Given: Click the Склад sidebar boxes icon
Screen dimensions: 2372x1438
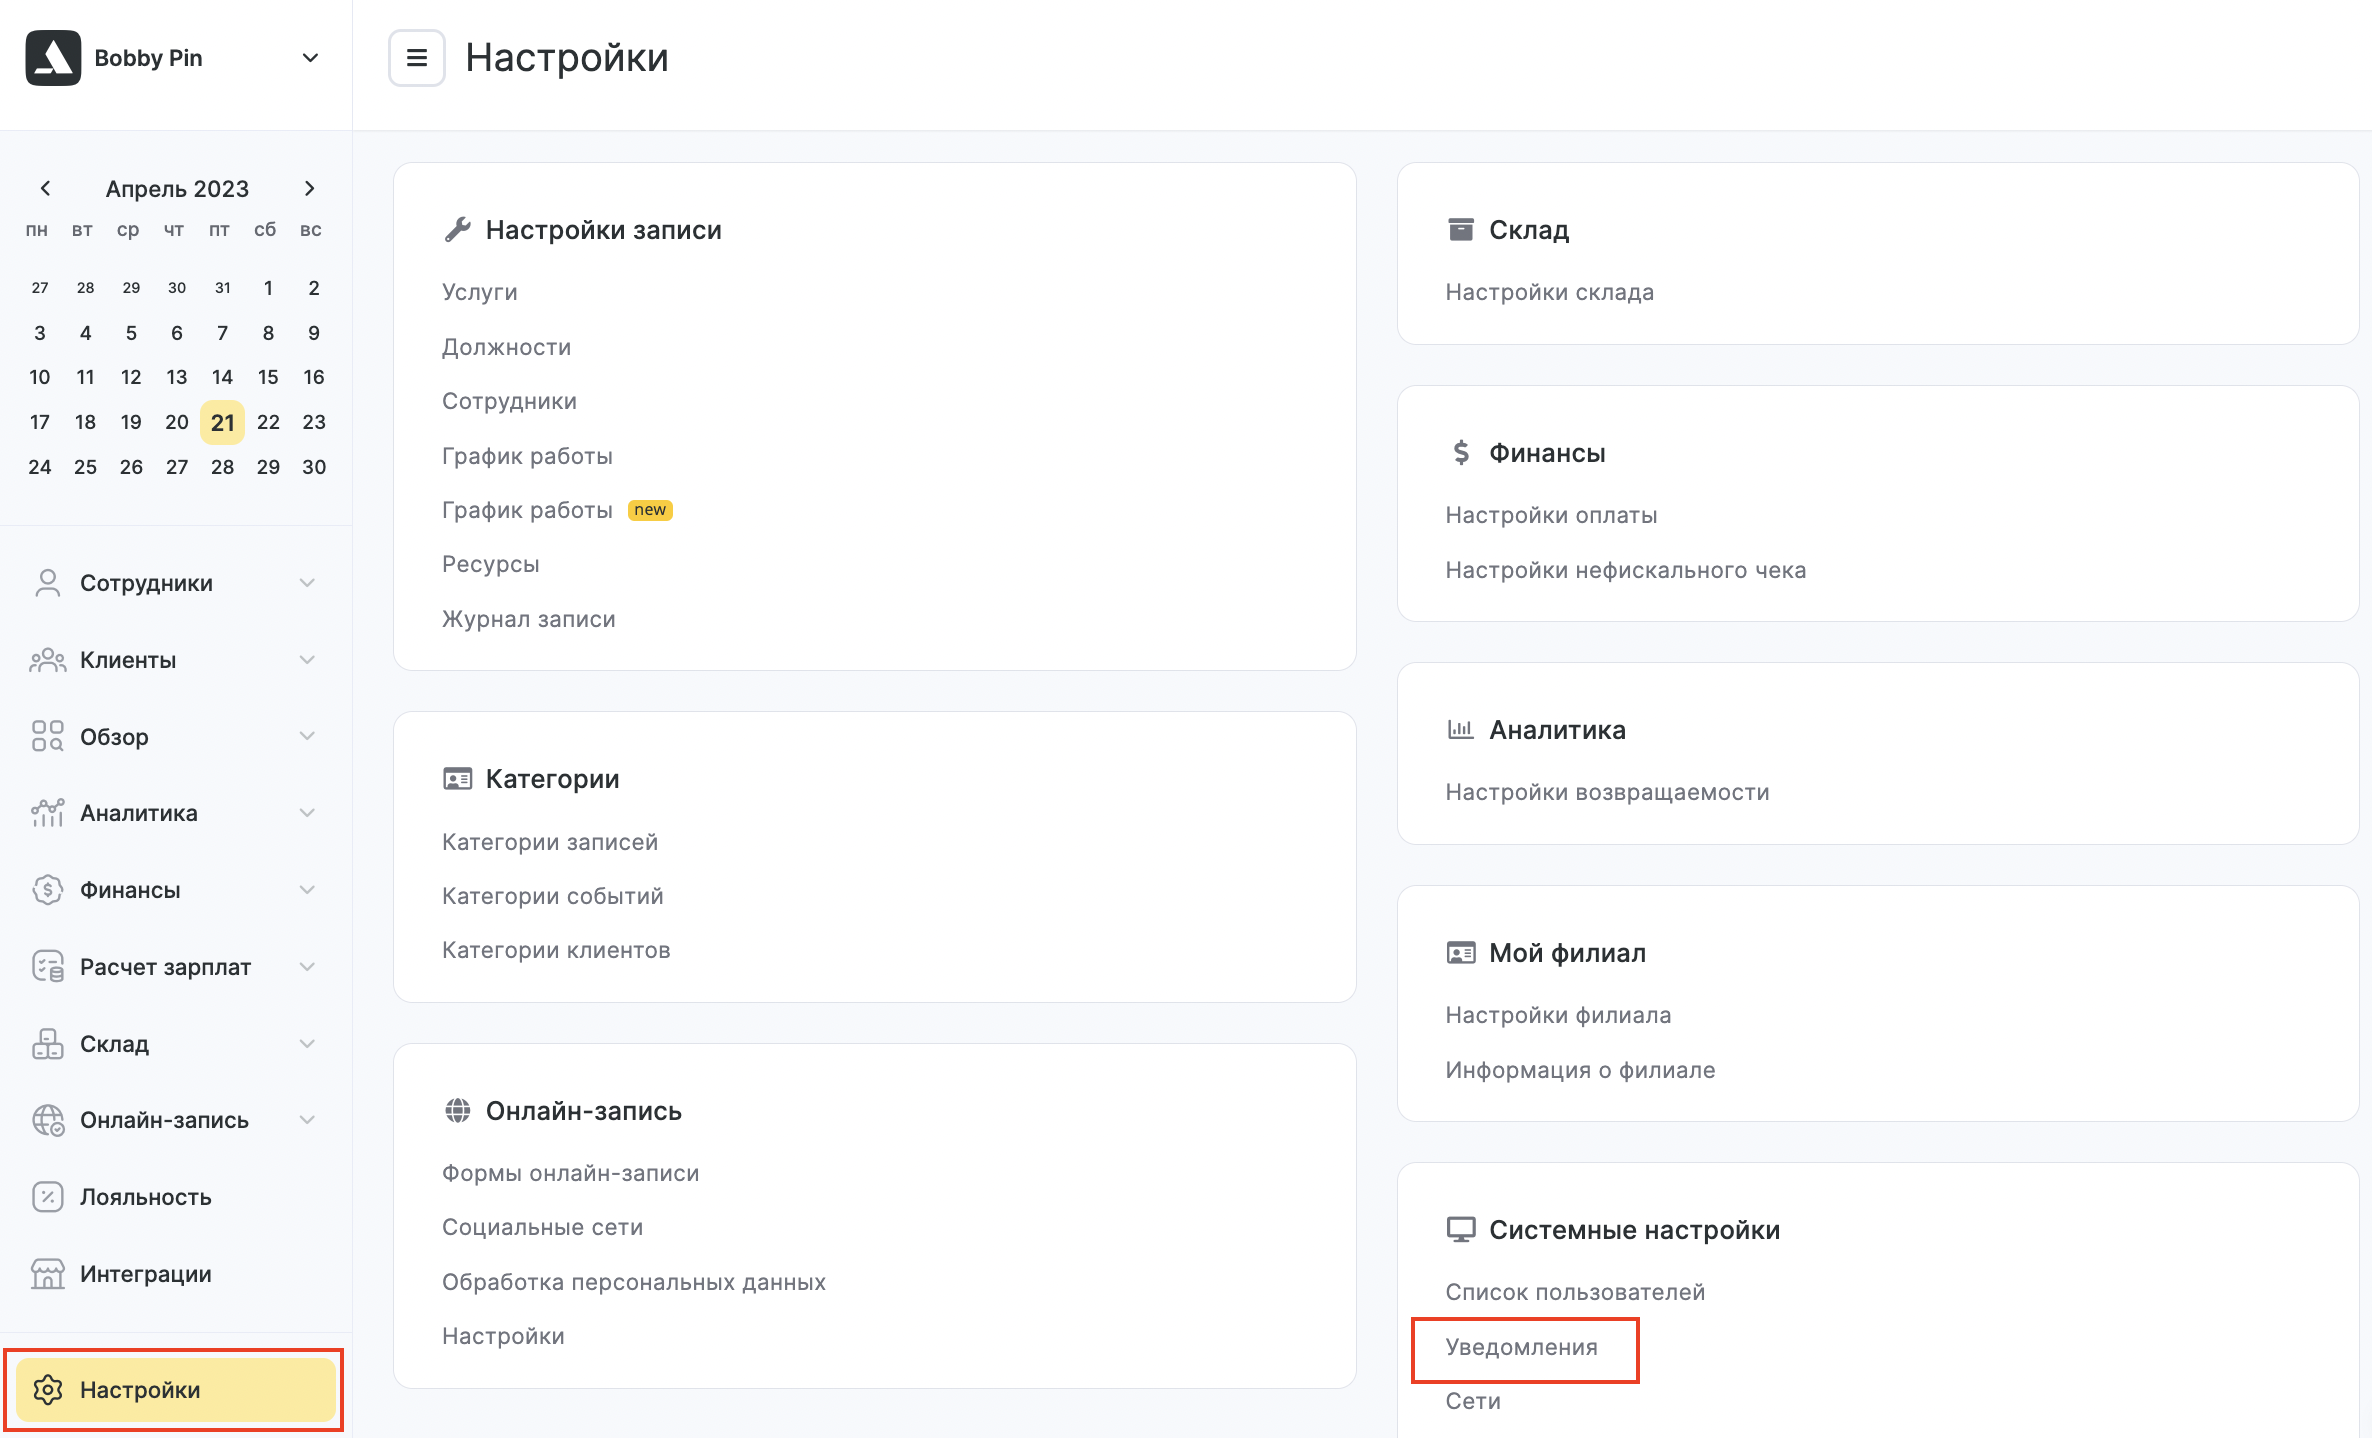Looking at the screenshot, I should pos(47,1043).
